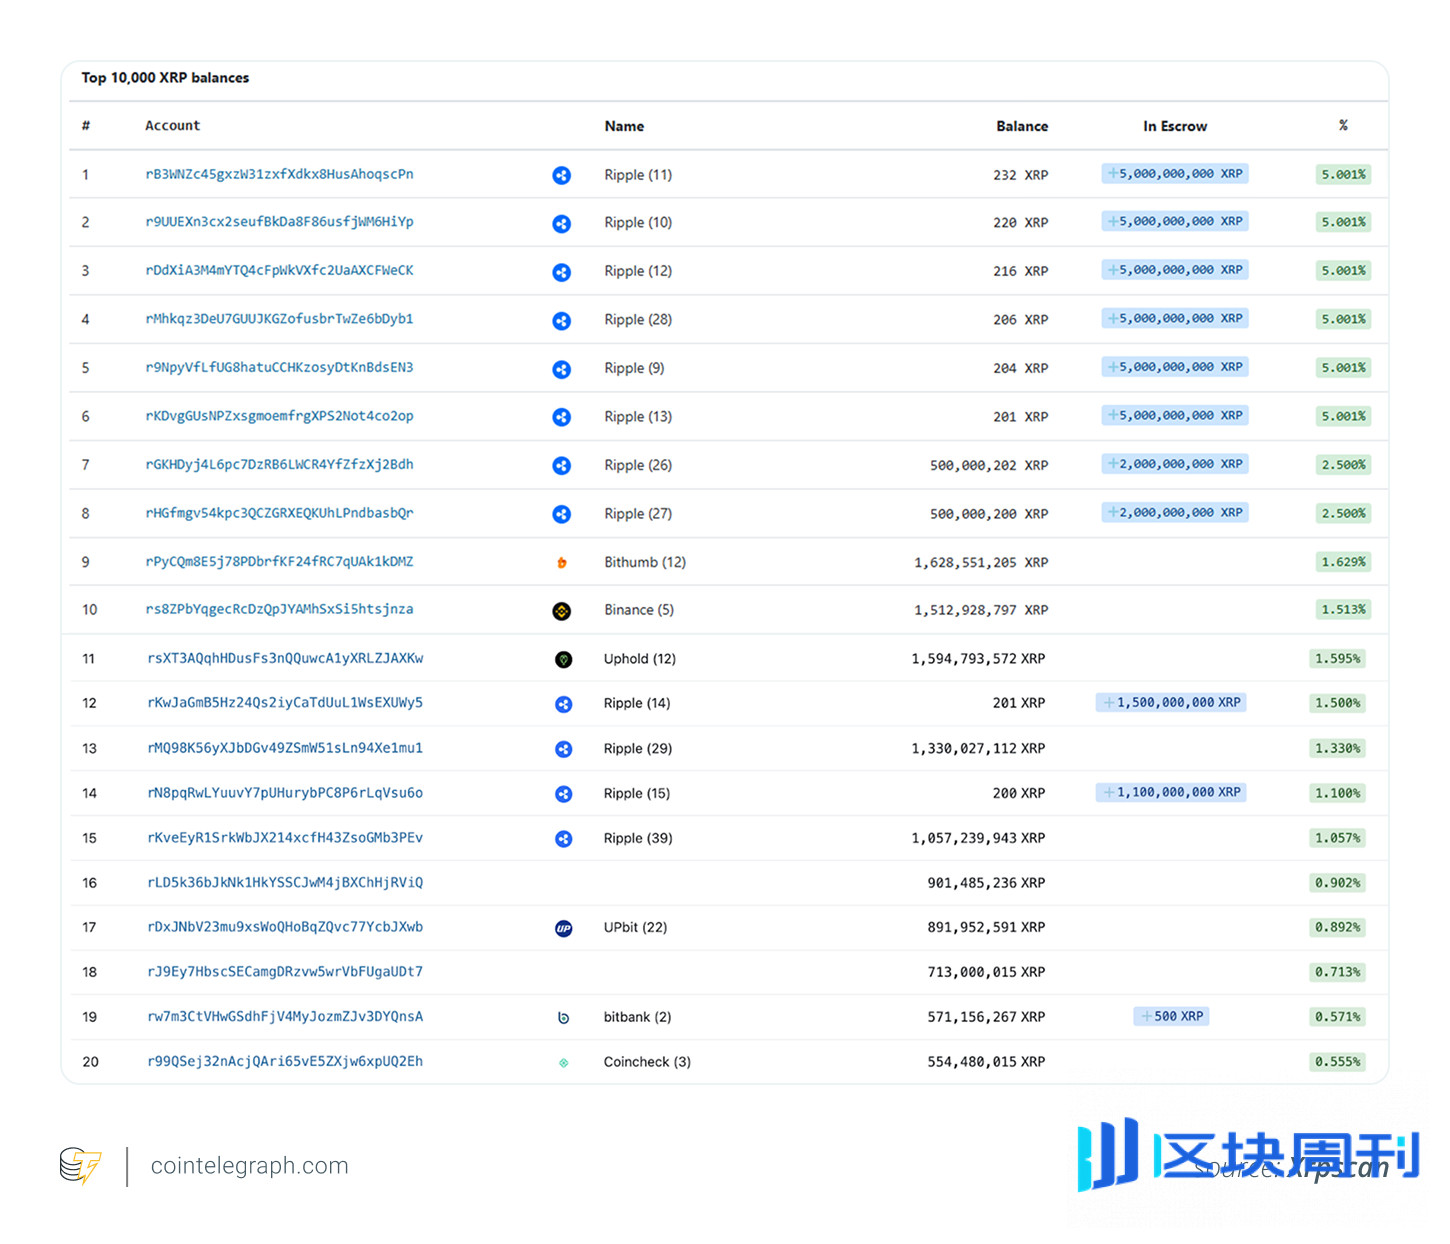Click the Name column header
The image size is (1450, 1244).
[x=624, y=126]
